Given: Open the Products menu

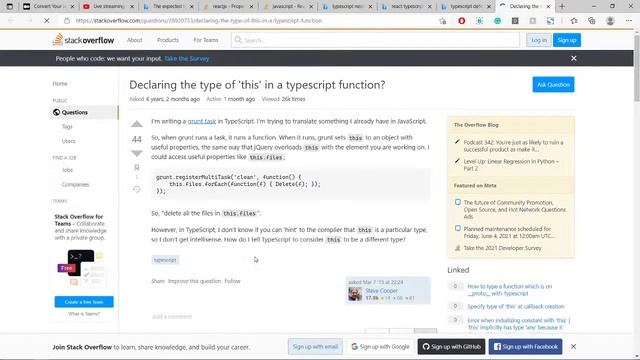Looking at the screenshot, I should 168,40.
